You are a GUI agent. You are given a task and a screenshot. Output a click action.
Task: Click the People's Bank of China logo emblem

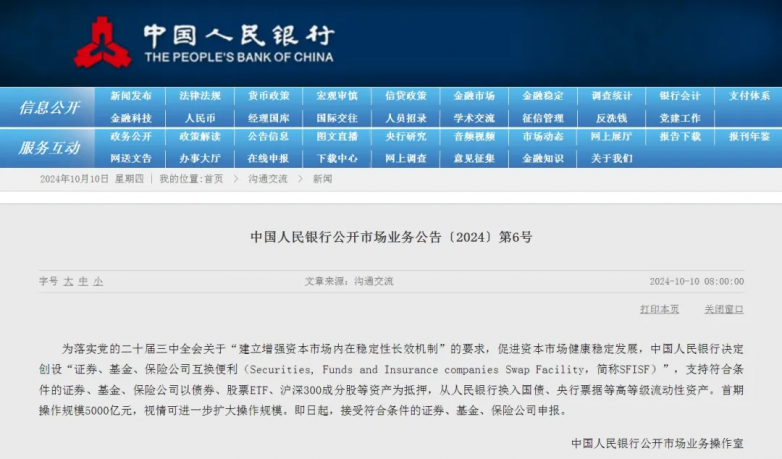(x=103, y=42)
